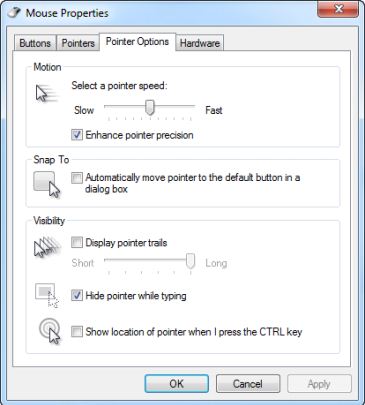
Task: Click the Cancel button
Action: (x=248, y=384)
